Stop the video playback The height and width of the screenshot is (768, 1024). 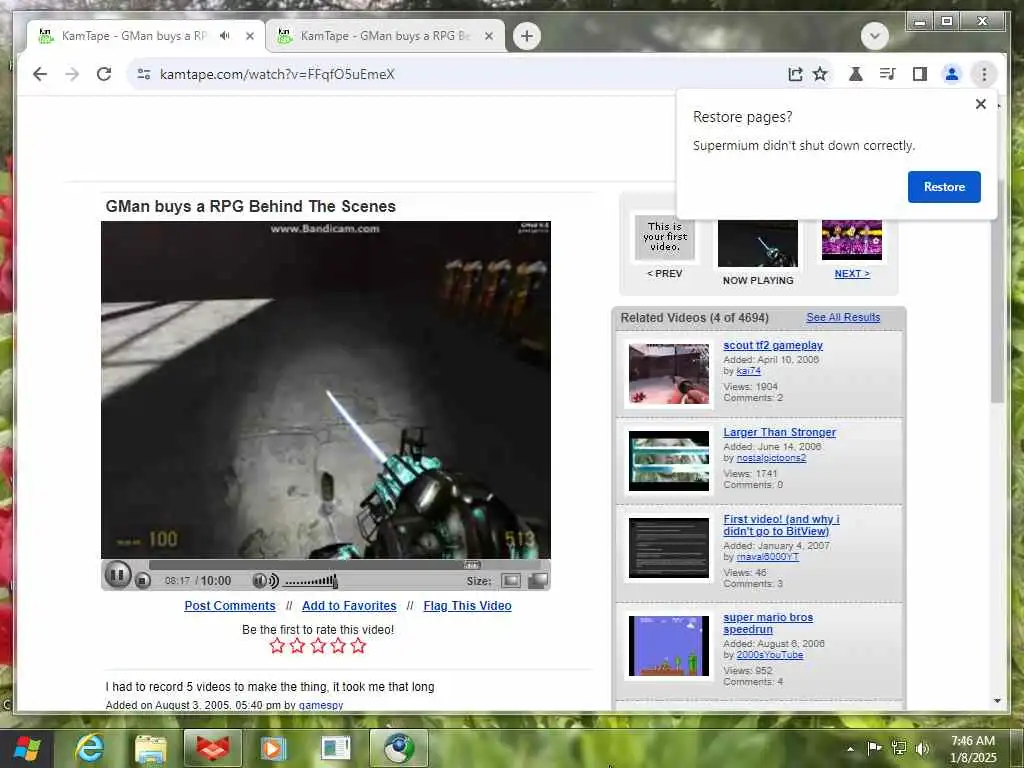click(142, 580)
